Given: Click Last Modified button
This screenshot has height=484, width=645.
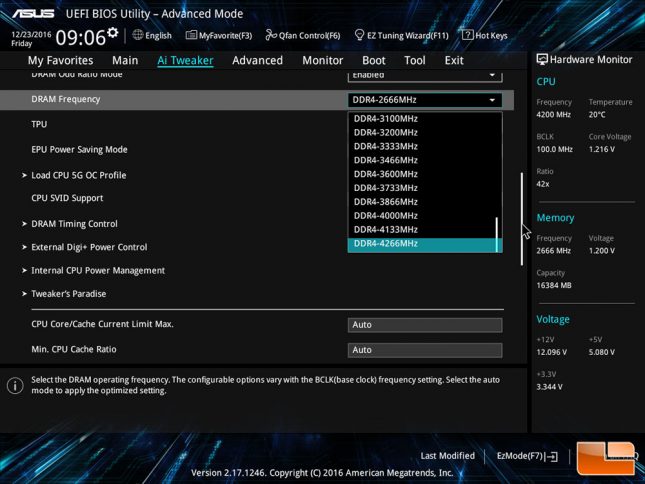Looking at the screenshot, I should click(x=448, y=456).
